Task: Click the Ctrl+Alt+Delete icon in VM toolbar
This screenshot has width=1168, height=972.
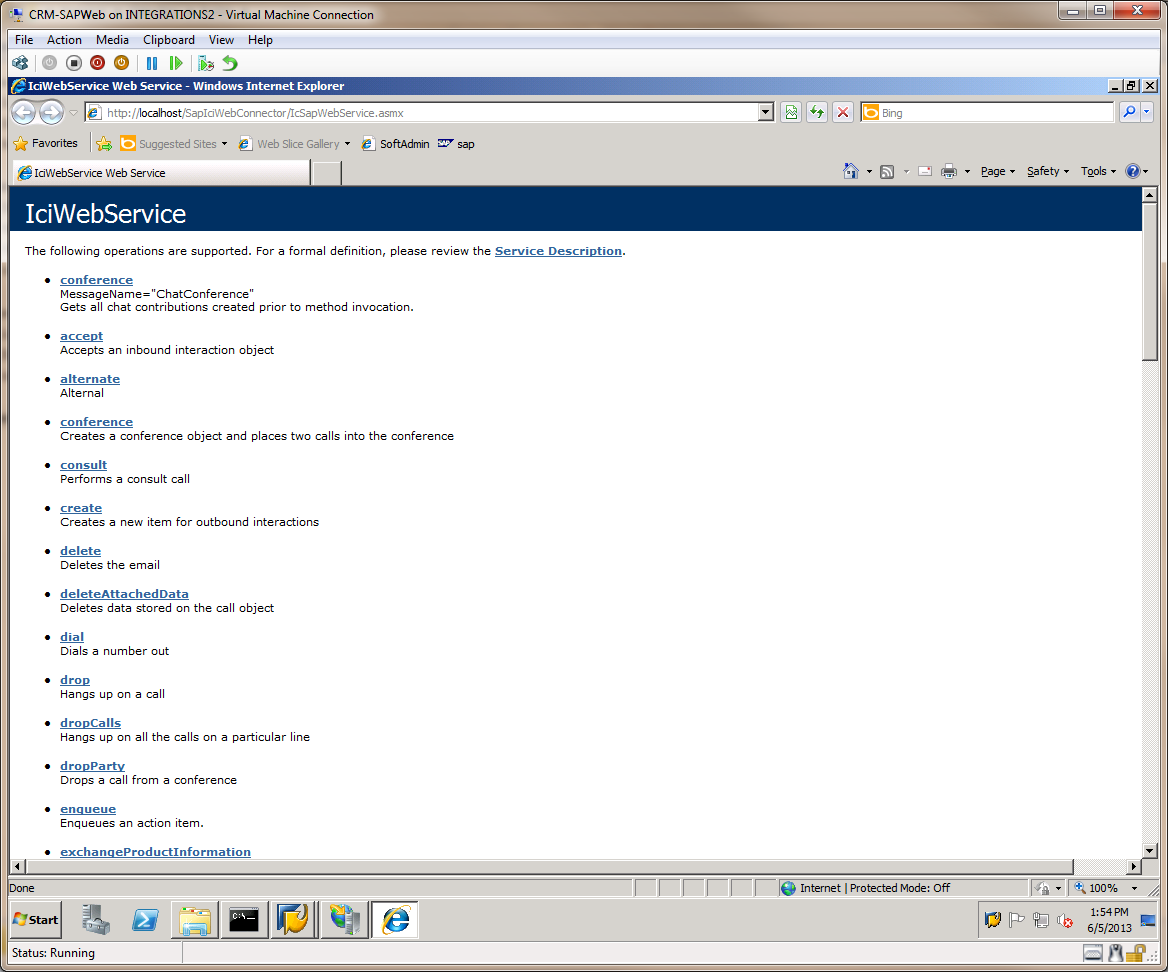Action: click(20, 63)
